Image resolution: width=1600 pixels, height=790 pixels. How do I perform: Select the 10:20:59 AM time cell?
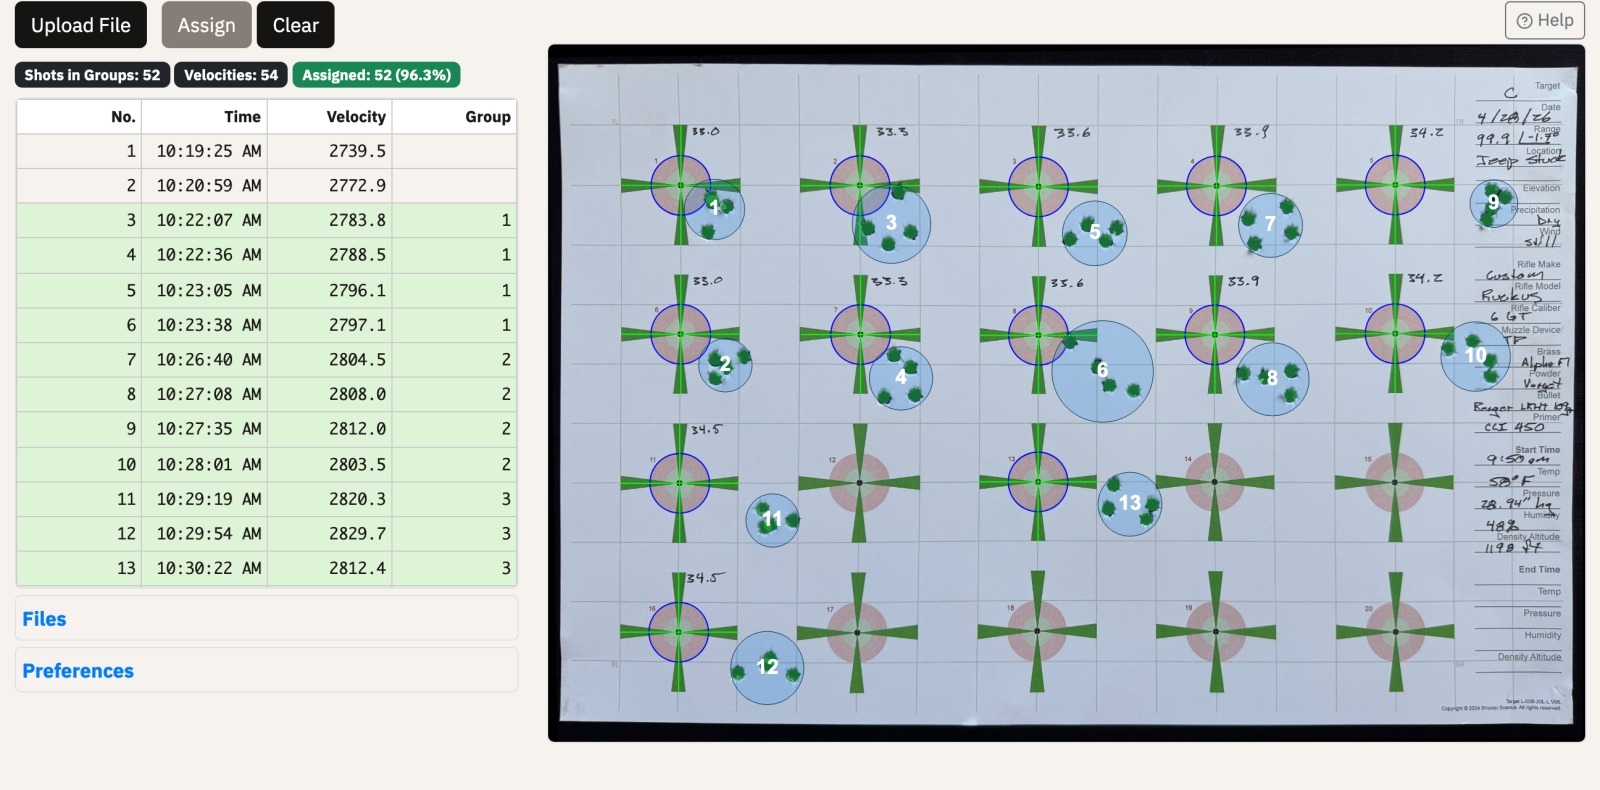(204, 186)
